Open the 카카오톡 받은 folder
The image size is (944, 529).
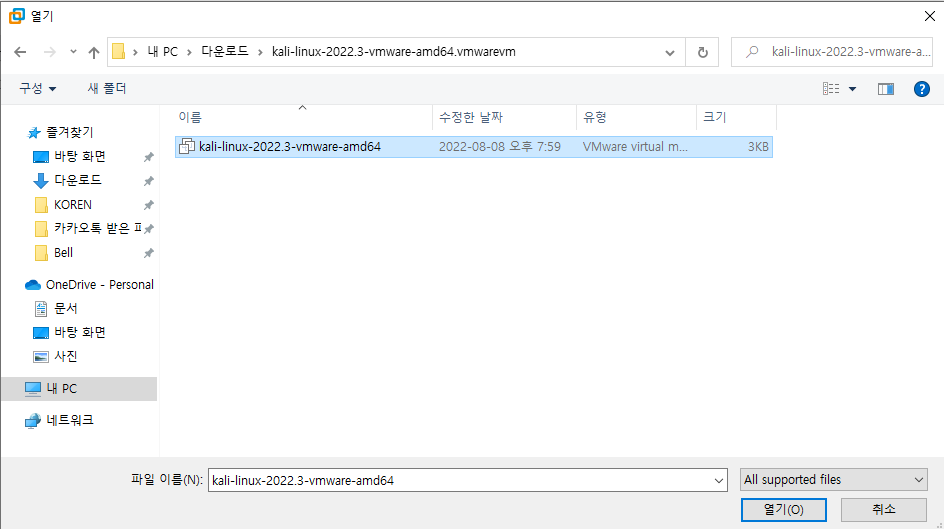pyautogui.click(x=98, y=228)
